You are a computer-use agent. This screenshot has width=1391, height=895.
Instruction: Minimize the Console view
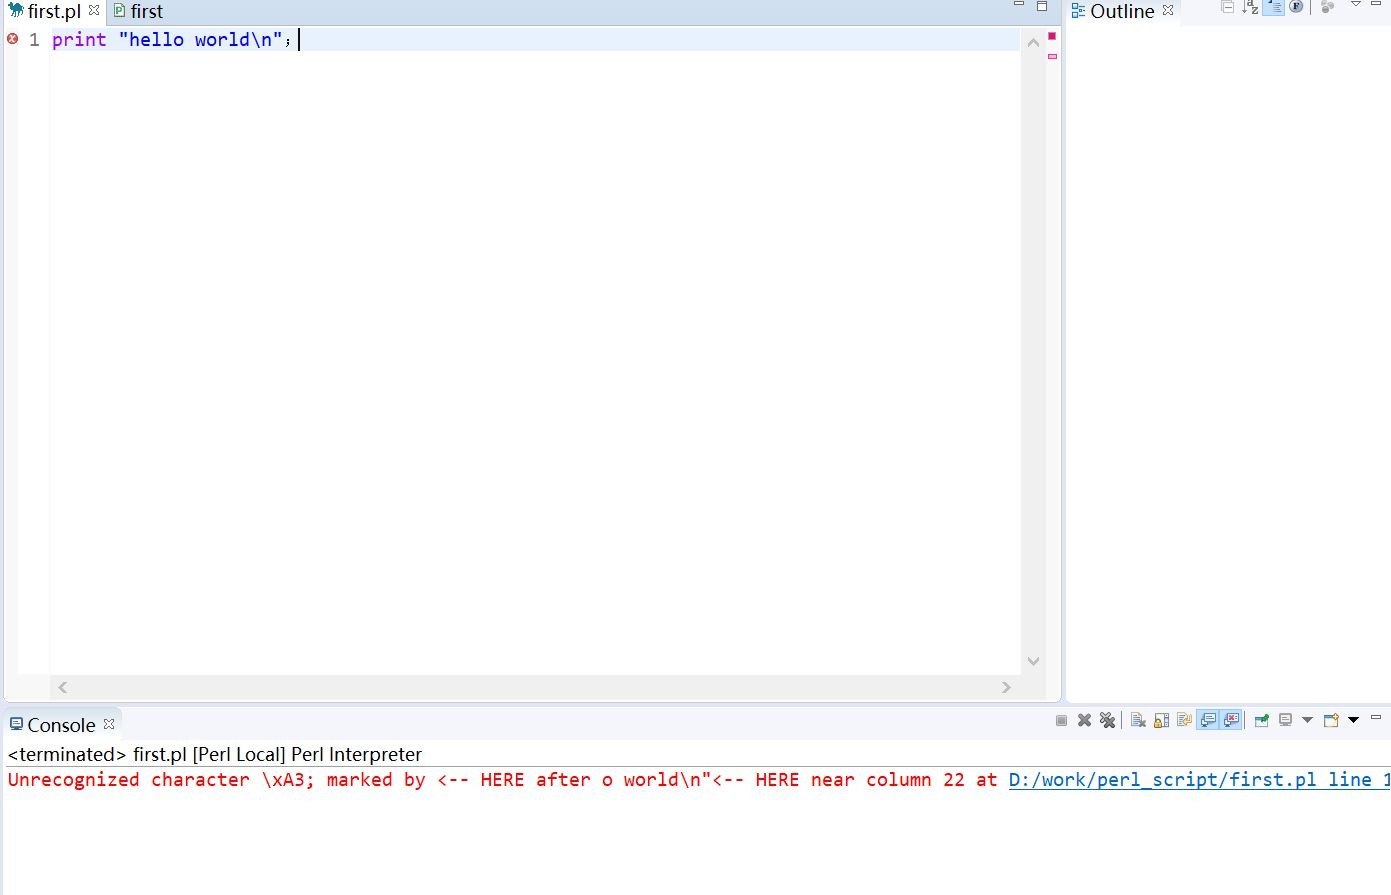point(1376,717)
